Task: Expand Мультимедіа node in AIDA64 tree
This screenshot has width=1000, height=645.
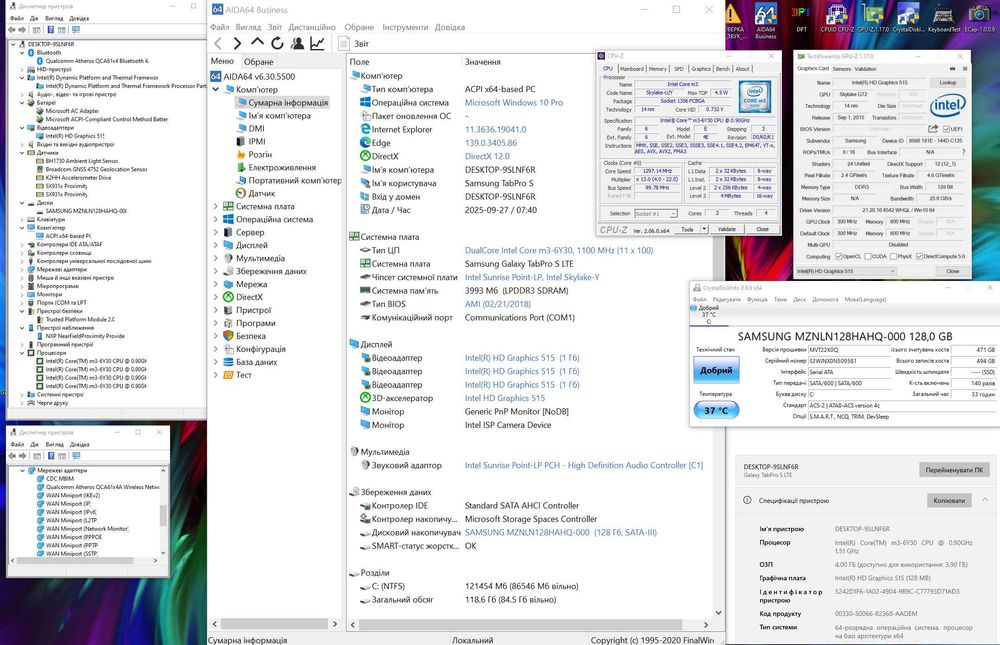Action: tap(216, 258)
